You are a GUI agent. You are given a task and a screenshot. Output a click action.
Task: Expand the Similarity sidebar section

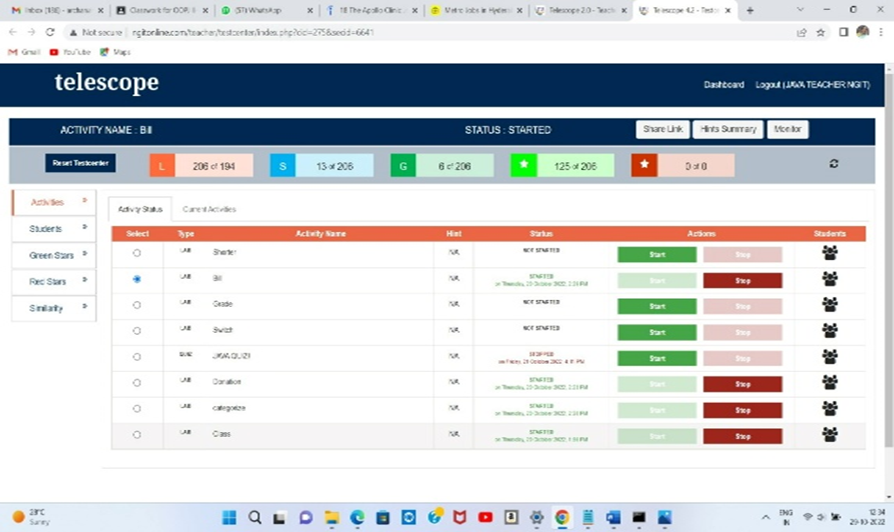click(53, 308)
